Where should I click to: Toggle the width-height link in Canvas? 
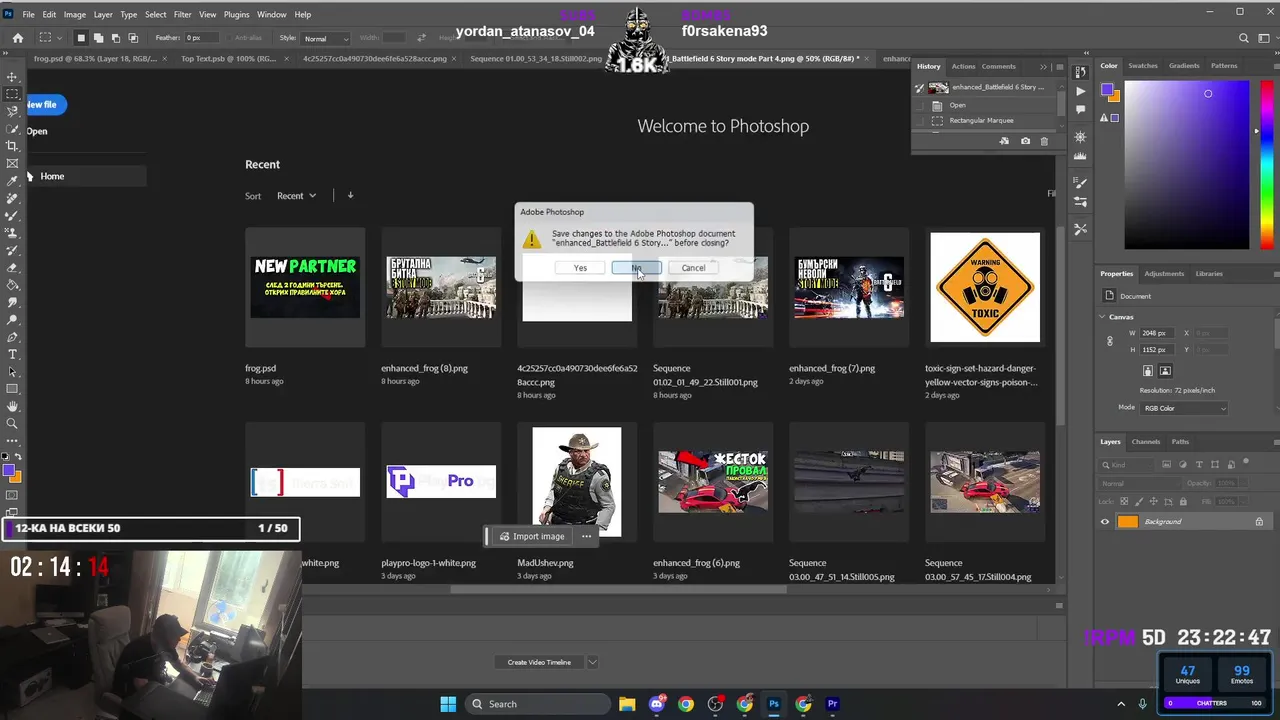(1109, 341)
